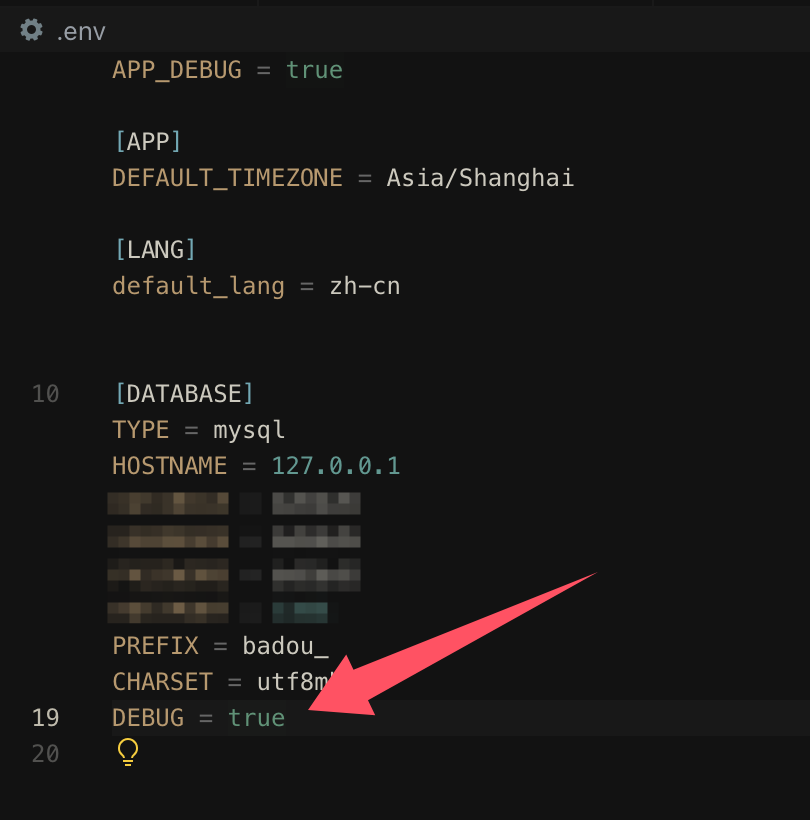Click the badou_ prefix value
This screenshot has width=810, height=820.
[285, 645]
